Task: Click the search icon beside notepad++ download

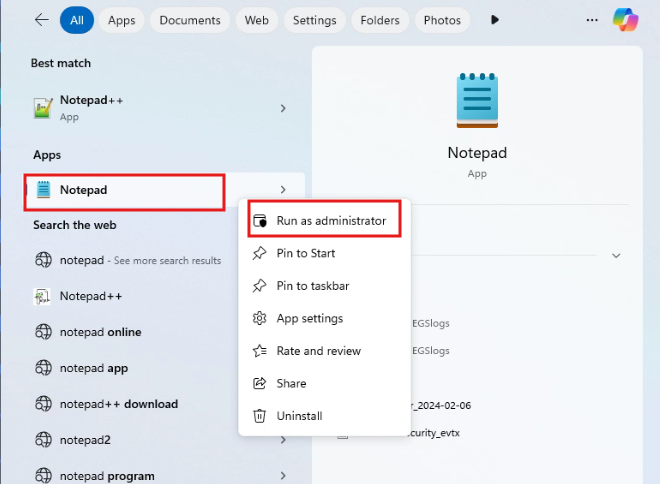Action: pyautogui.click(x=43, y=404)
